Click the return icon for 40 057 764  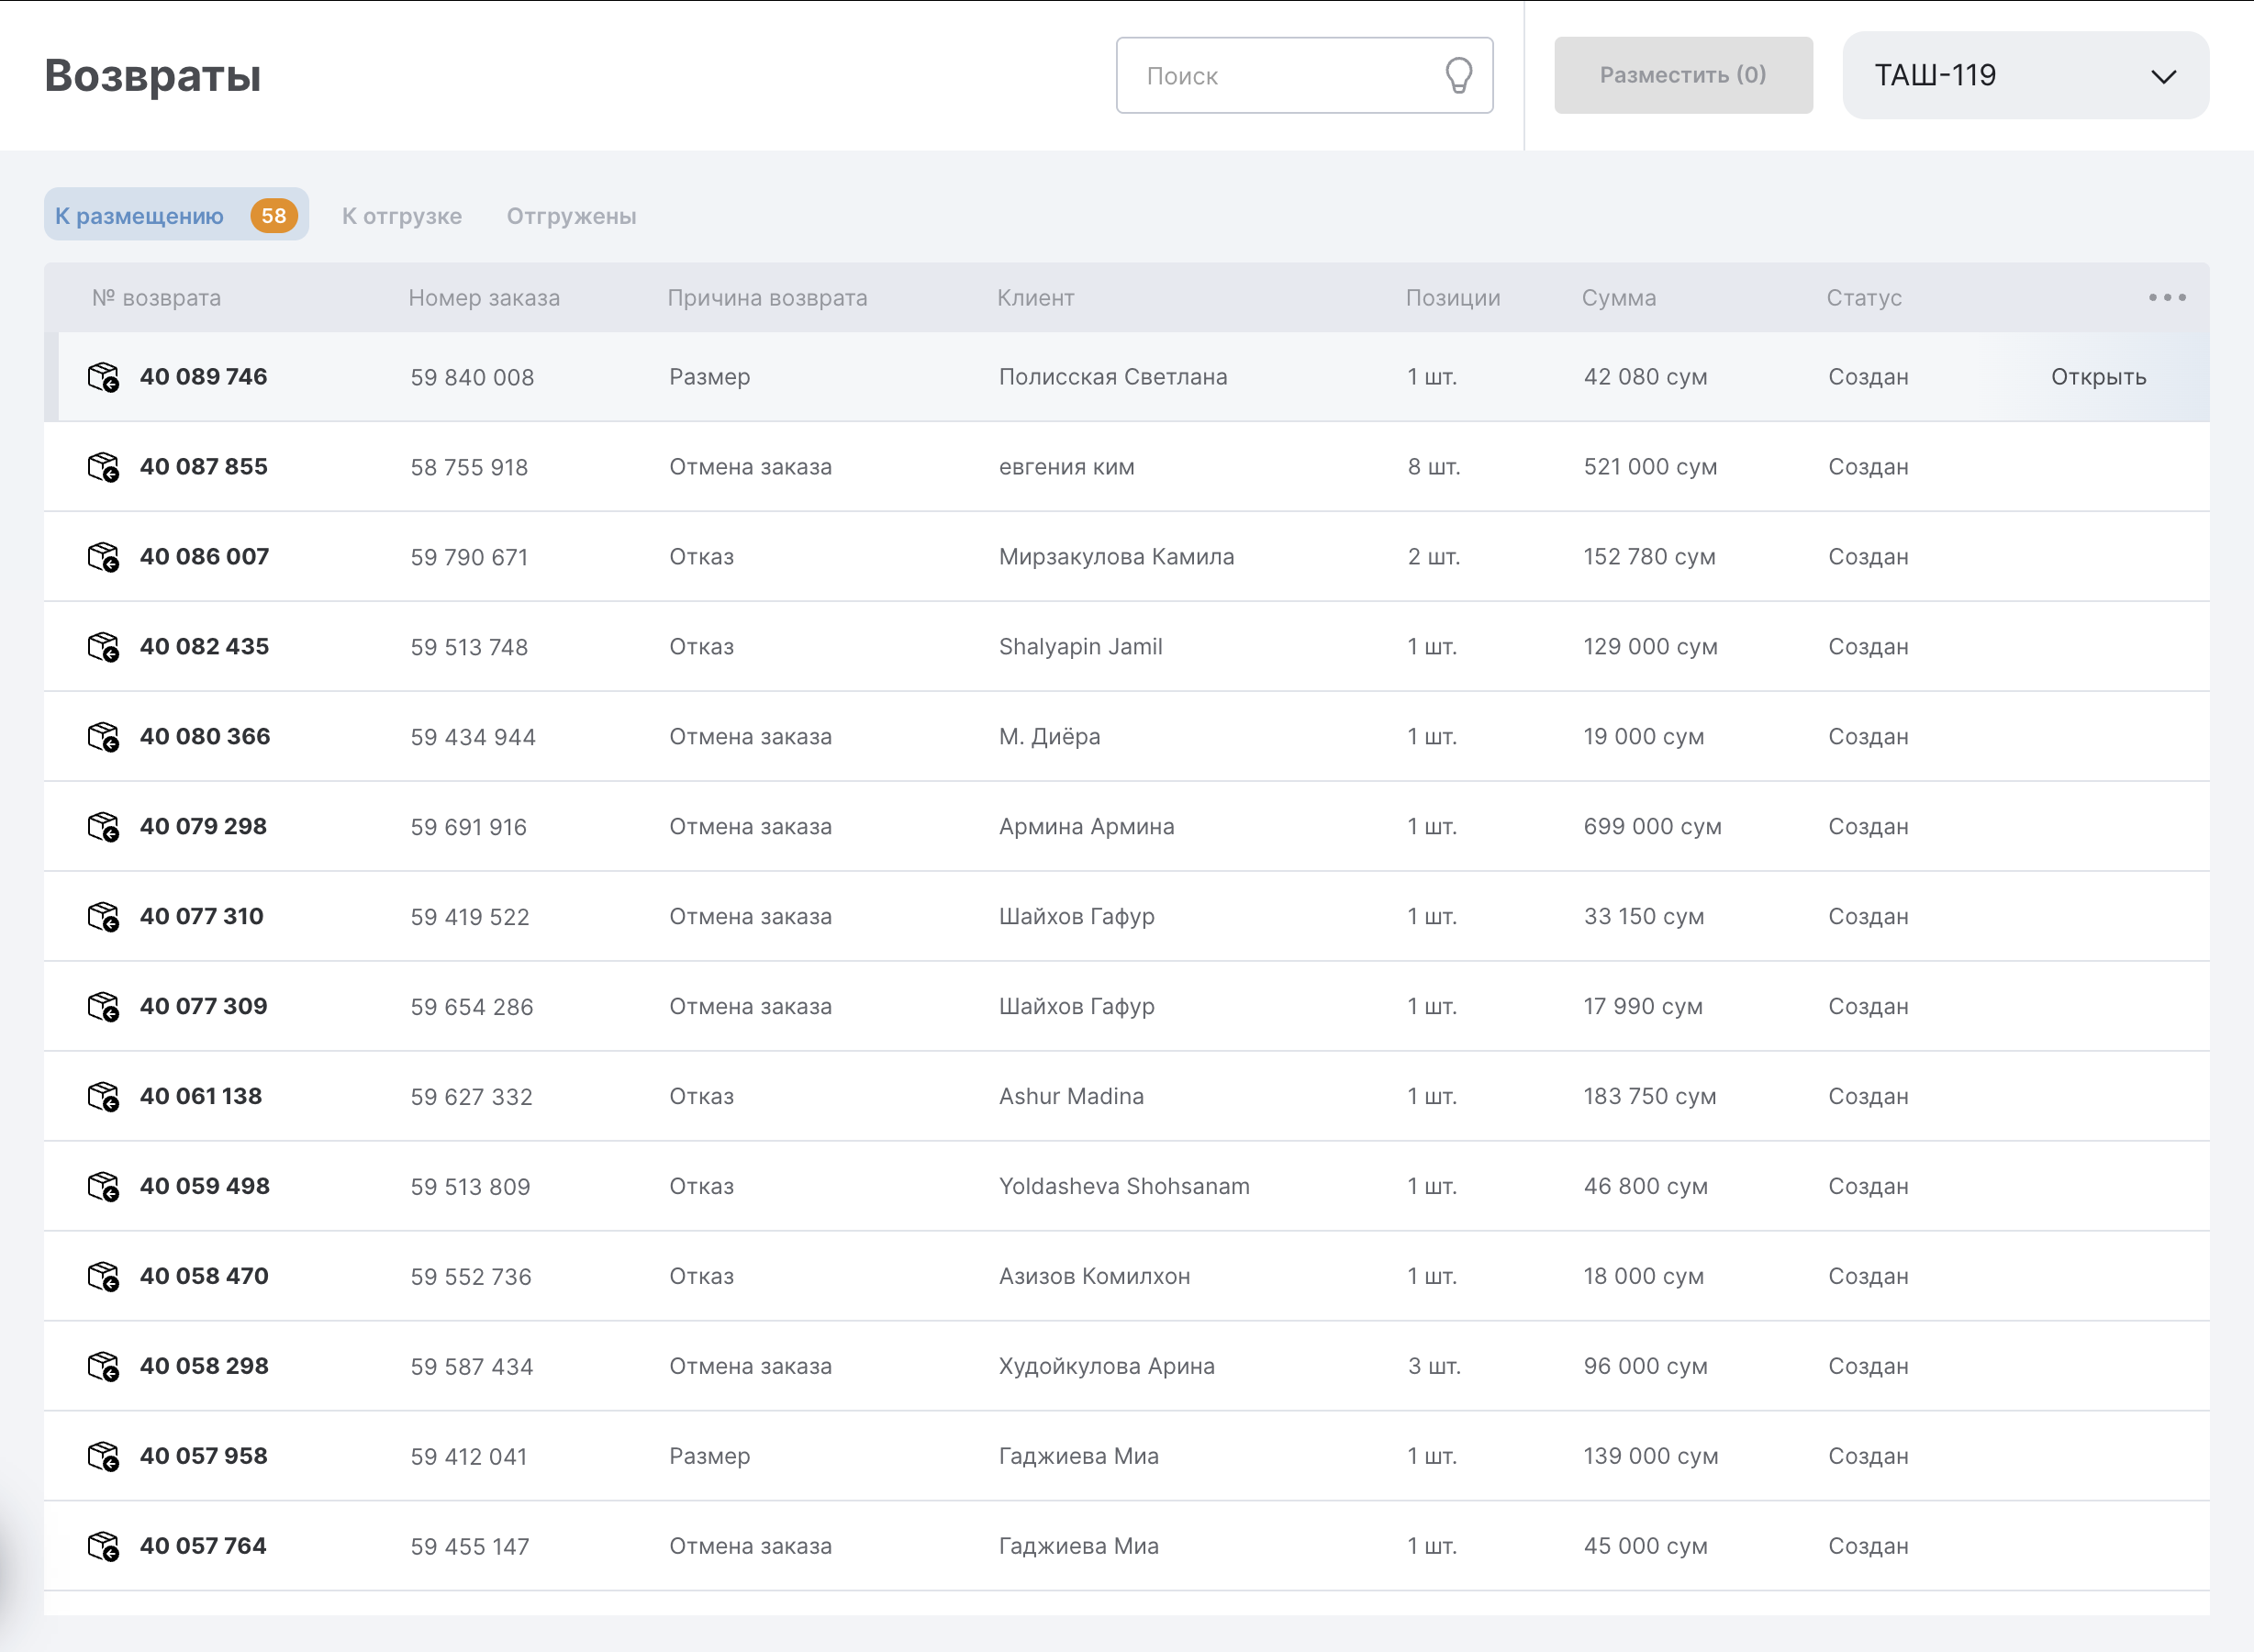click(x=103, y=1547)
